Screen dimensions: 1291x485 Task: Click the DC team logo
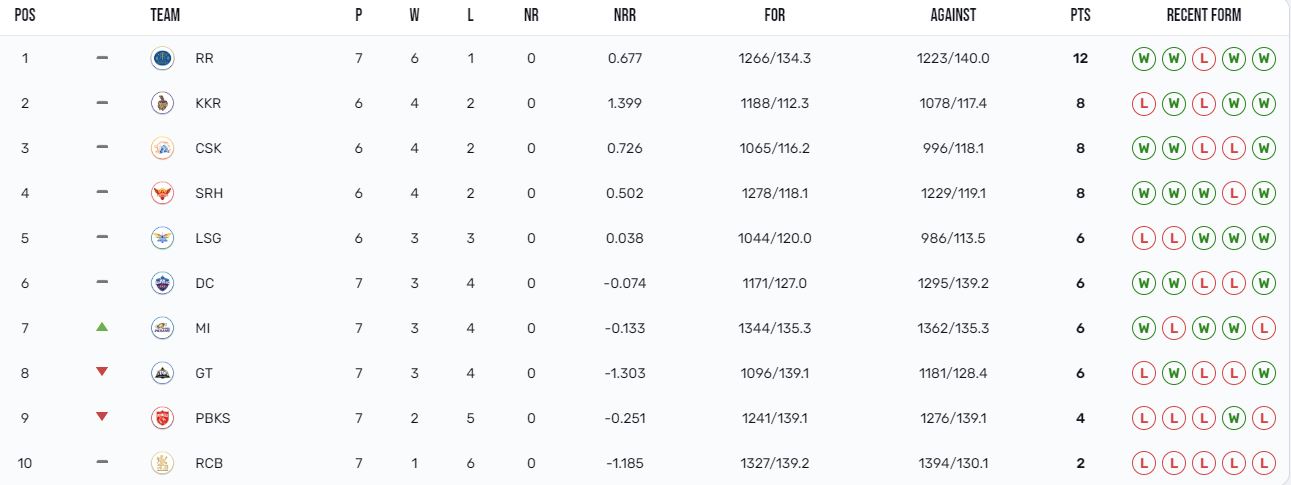[x=161, y=283]
